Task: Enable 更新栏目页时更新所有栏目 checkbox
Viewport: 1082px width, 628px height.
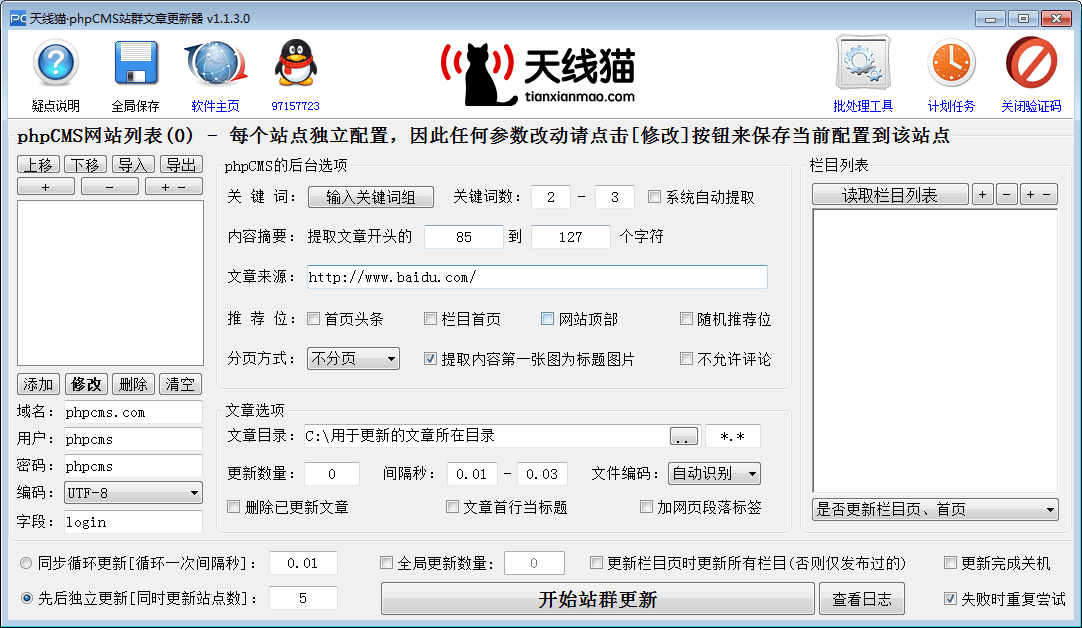Action: coord(596,563)
